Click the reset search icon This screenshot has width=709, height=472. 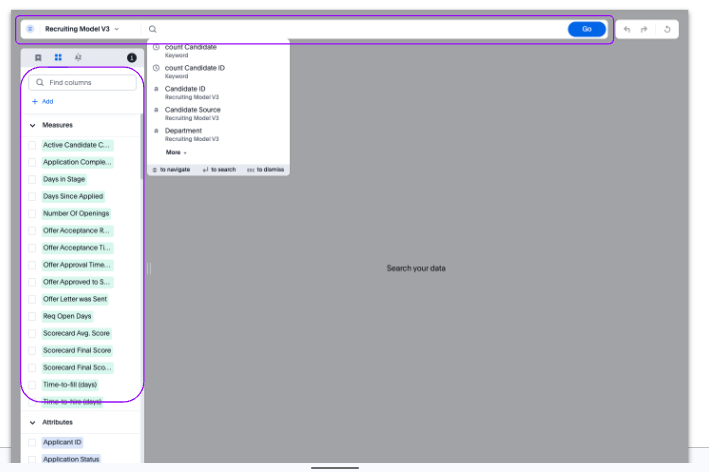pyautogui.click(x=667, y=29)
